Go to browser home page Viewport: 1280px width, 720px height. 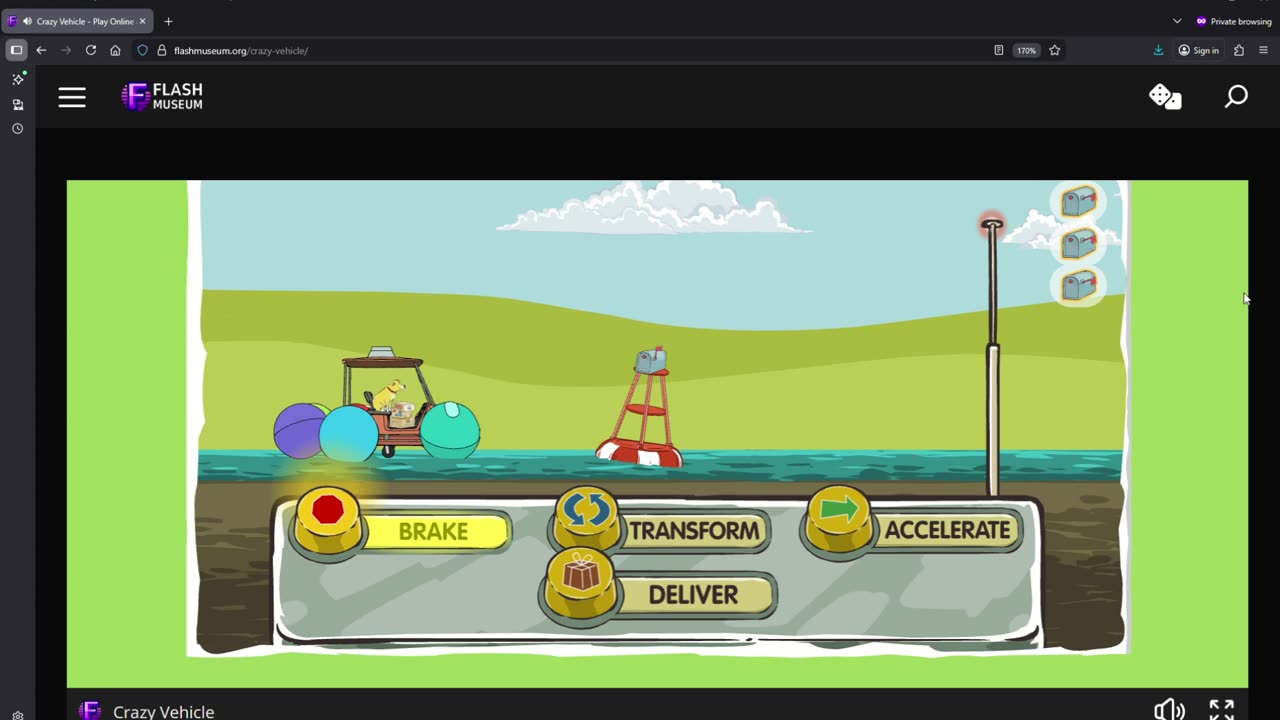click(x=115, y=50)
